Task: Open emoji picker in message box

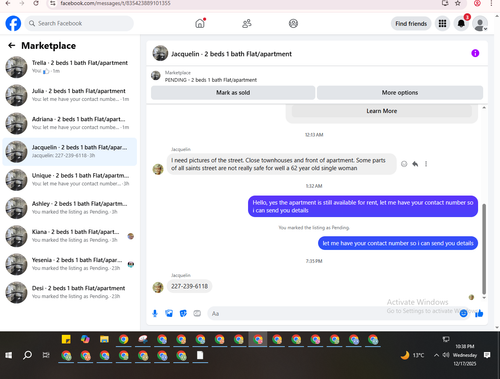Action: click(463, 313)
